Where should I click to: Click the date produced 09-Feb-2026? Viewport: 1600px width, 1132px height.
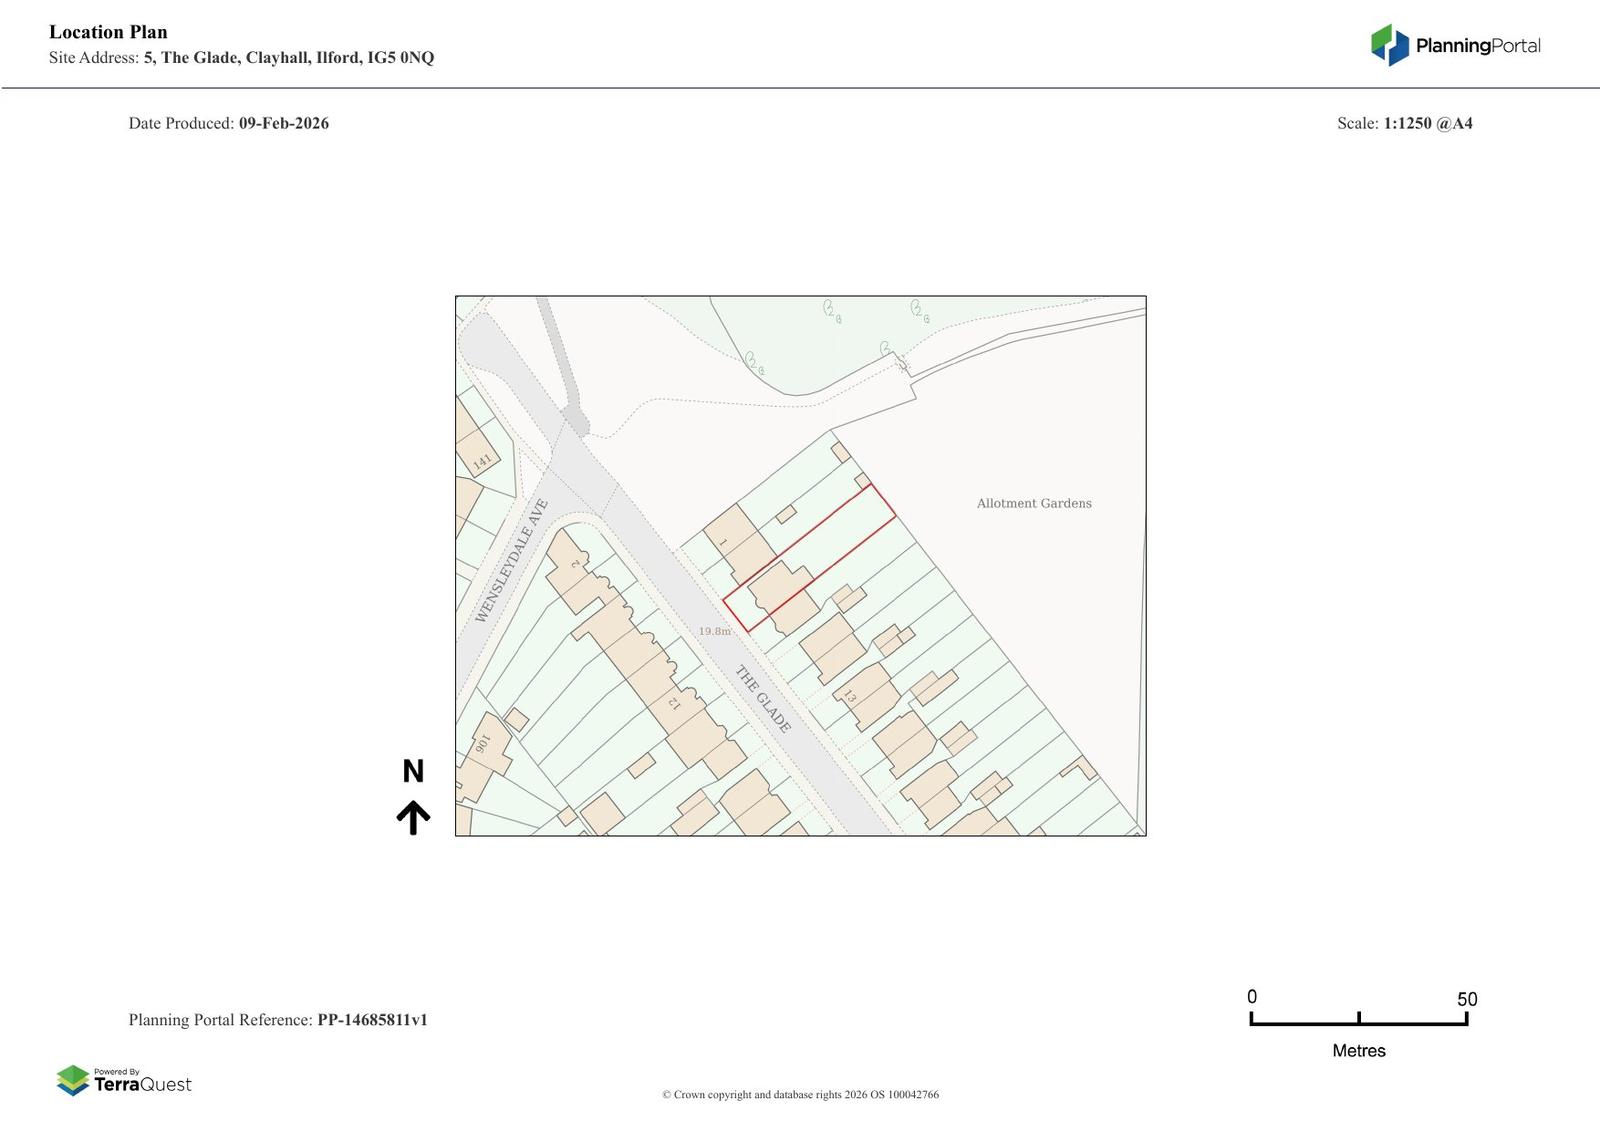pos(283,123)
